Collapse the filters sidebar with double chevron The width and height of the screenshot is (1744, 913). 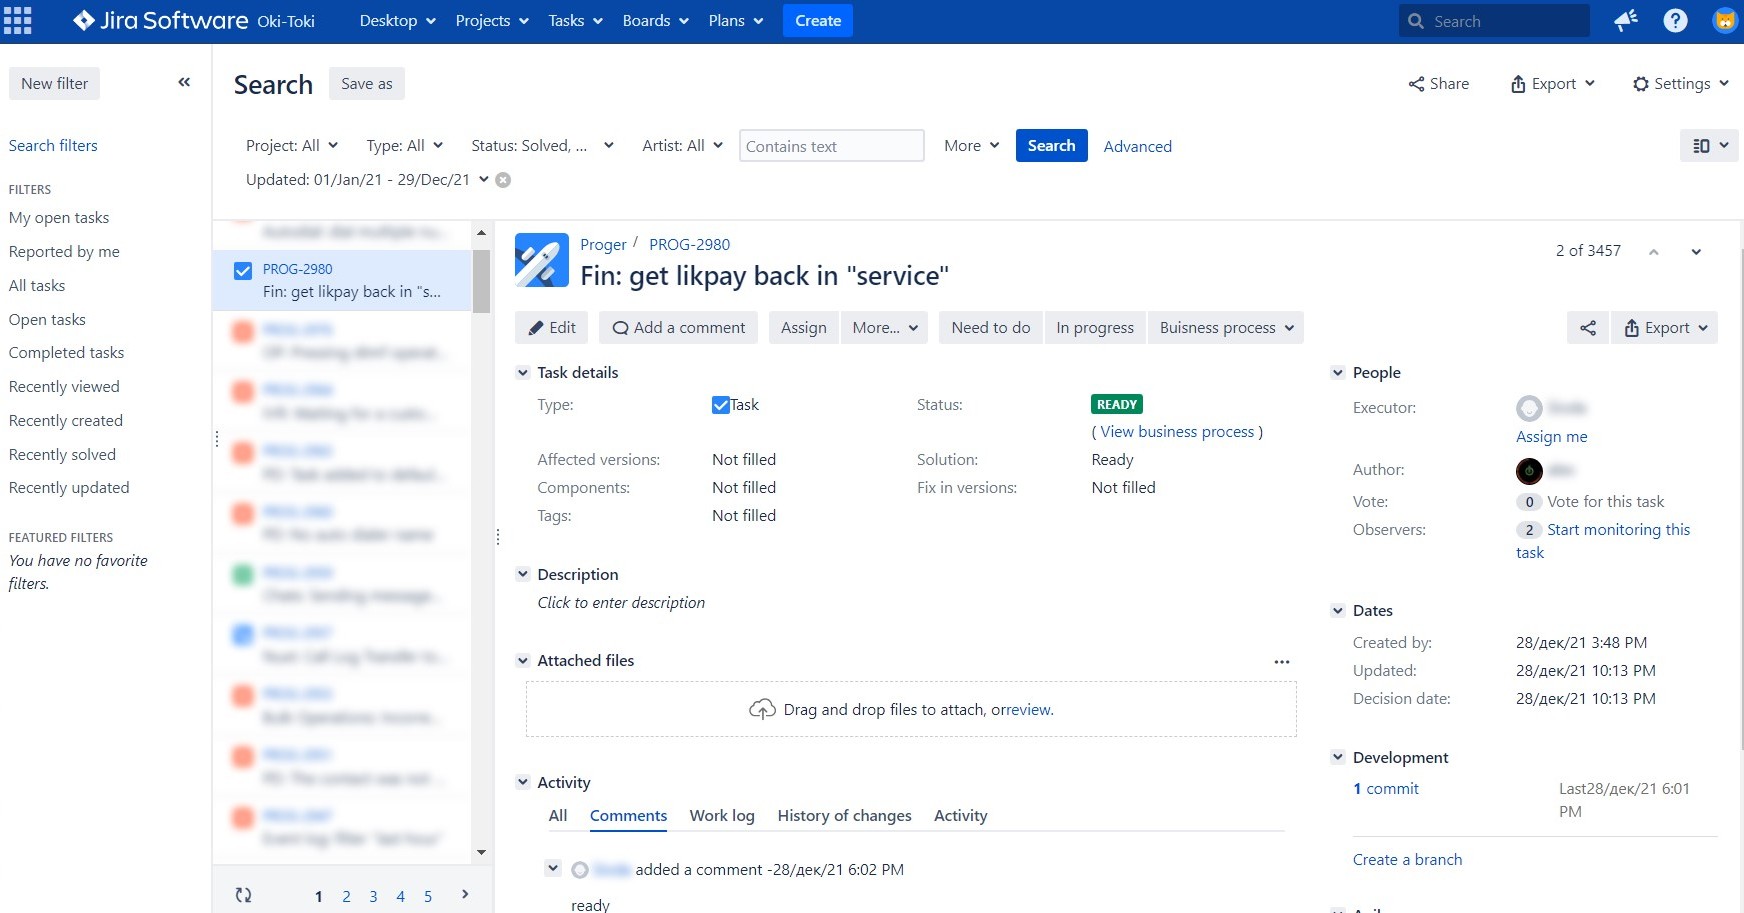(184, 83)
